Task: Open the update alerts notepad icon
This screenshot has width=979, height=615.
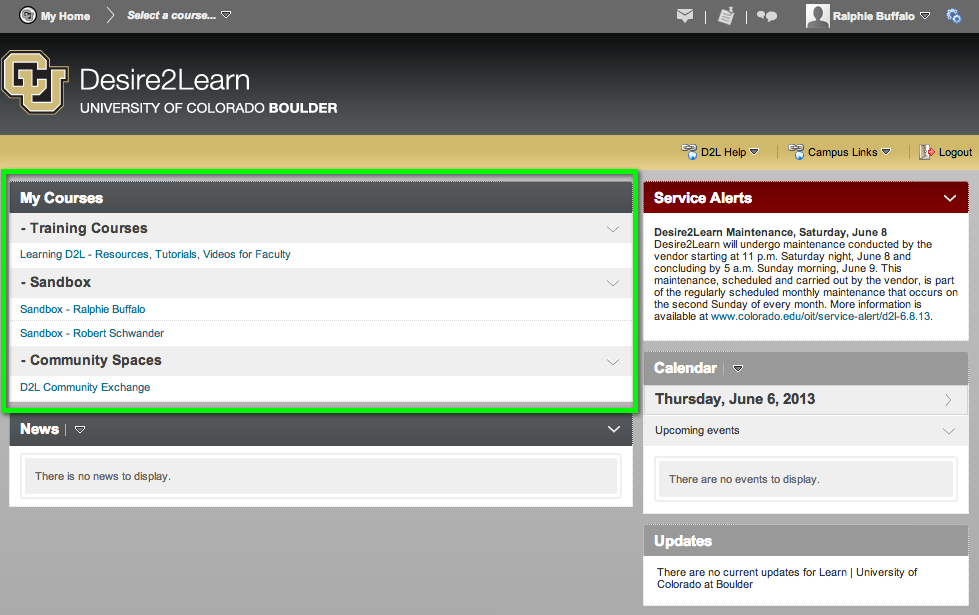Action: click(726, 16)
